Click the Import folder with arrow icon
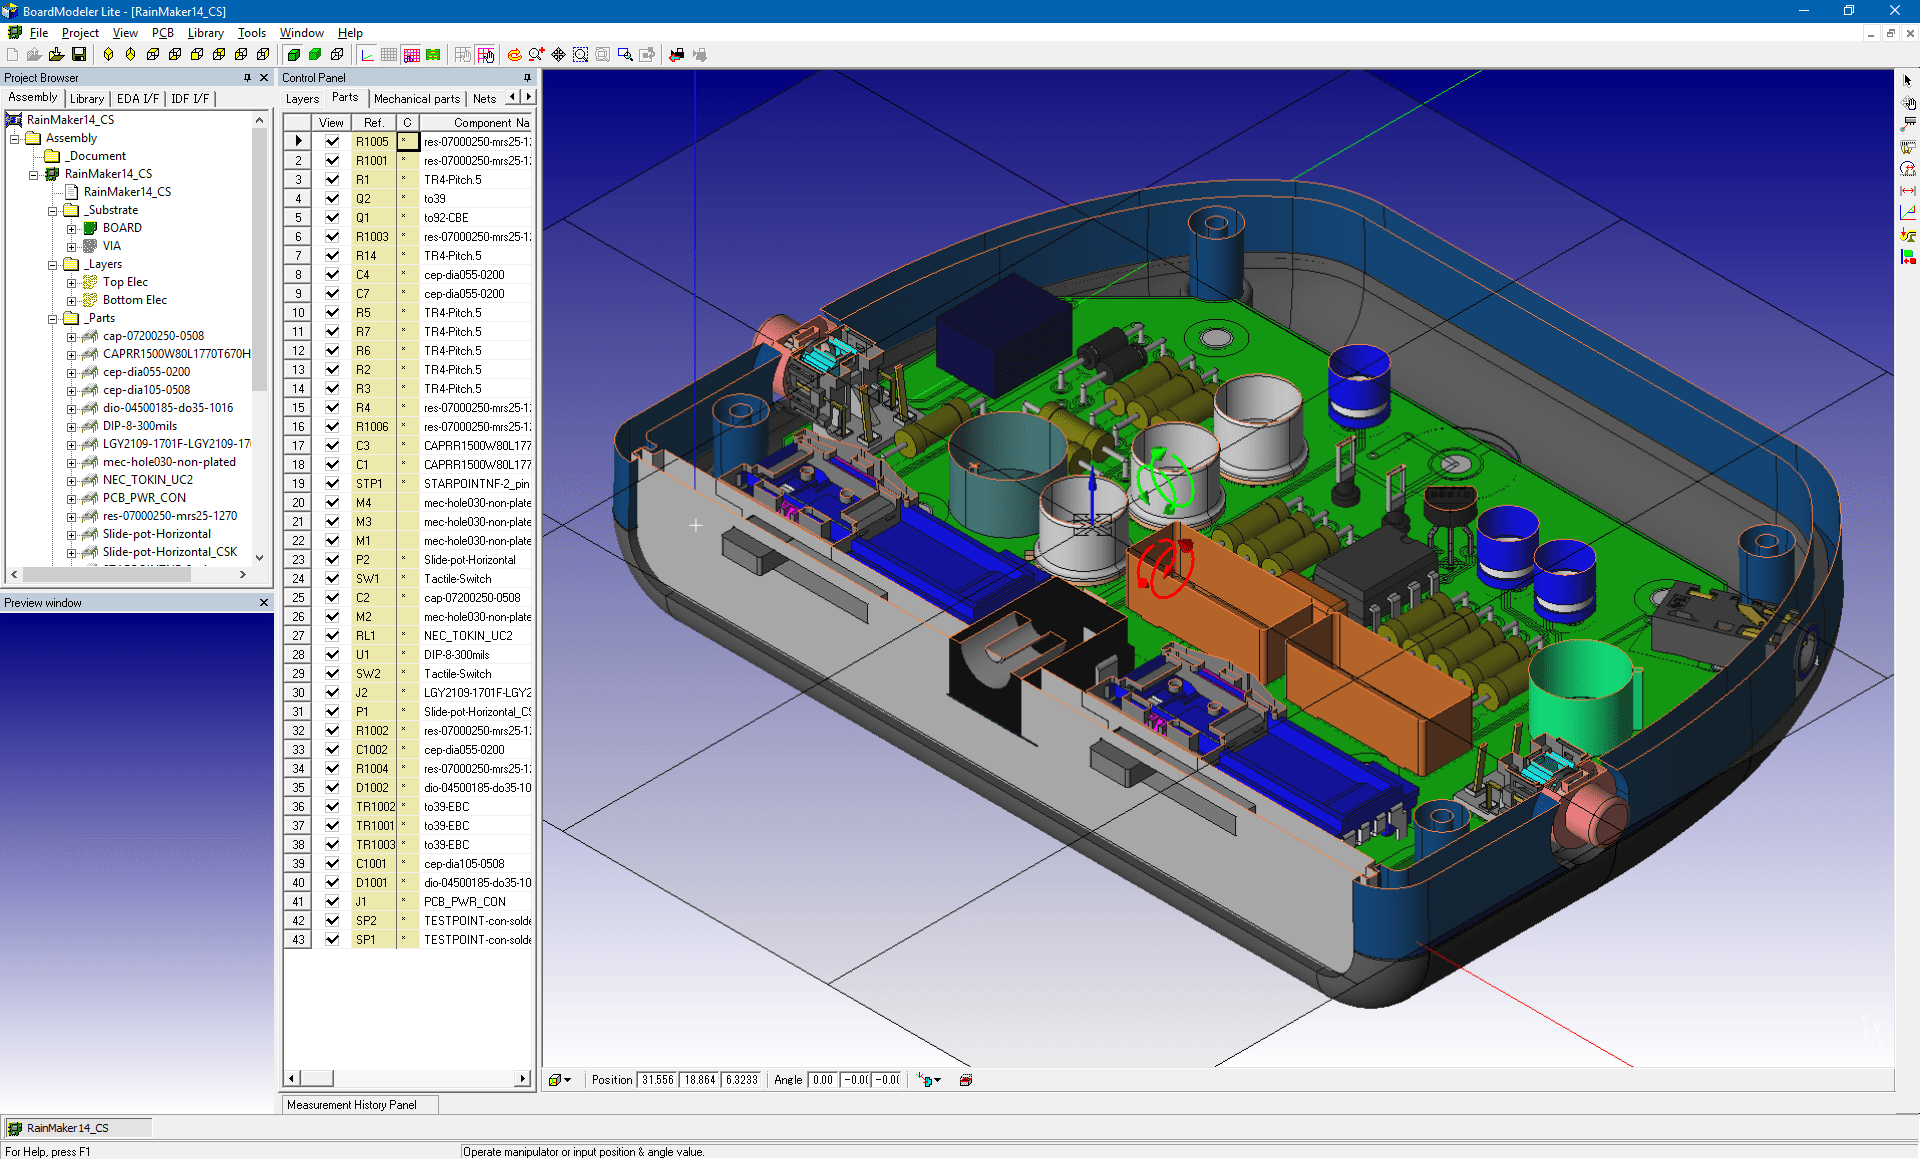1920x1160 pixels. (x=56, y=55)
